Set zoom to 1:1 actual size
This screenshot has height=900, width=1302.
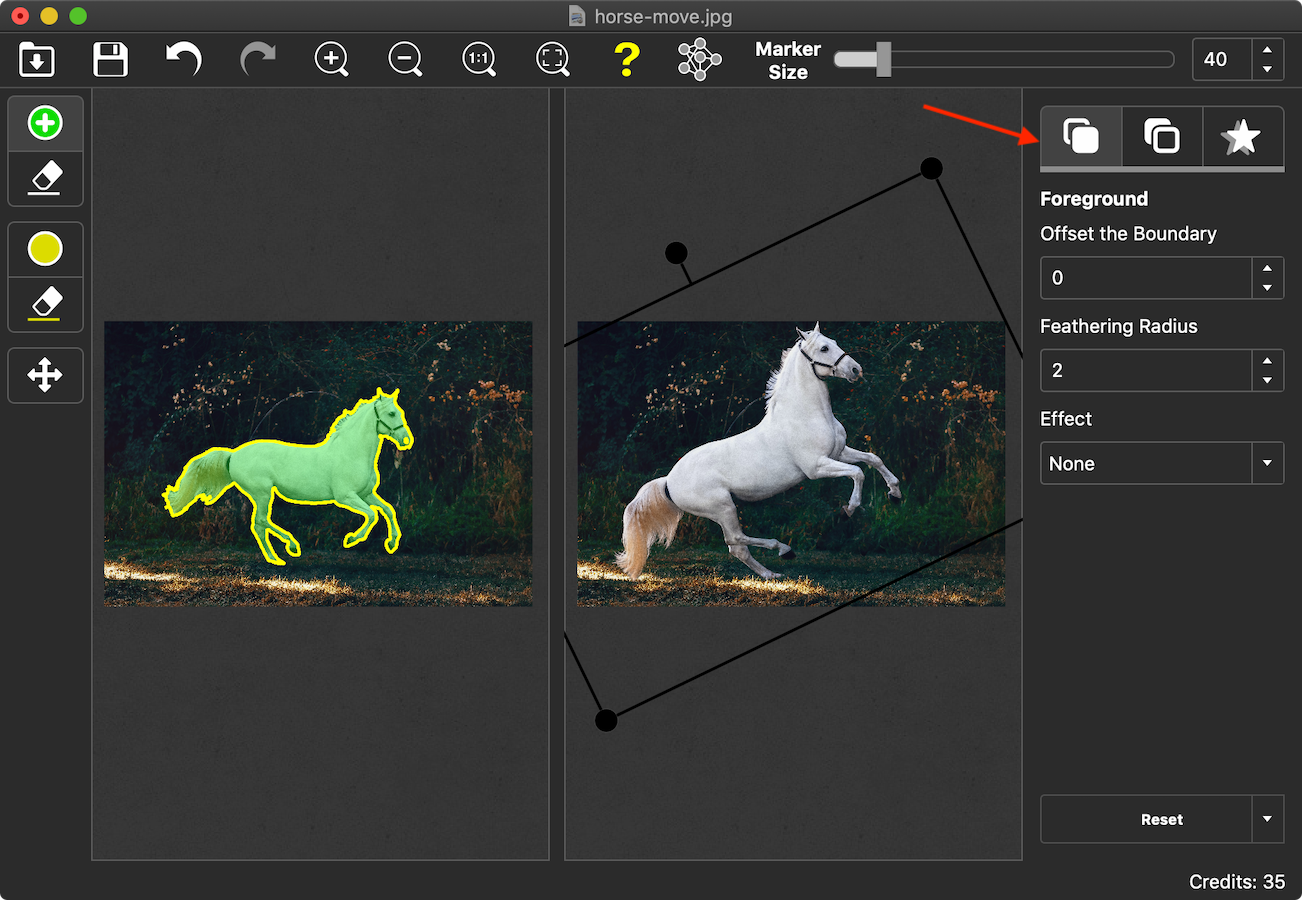coord(479,59)
